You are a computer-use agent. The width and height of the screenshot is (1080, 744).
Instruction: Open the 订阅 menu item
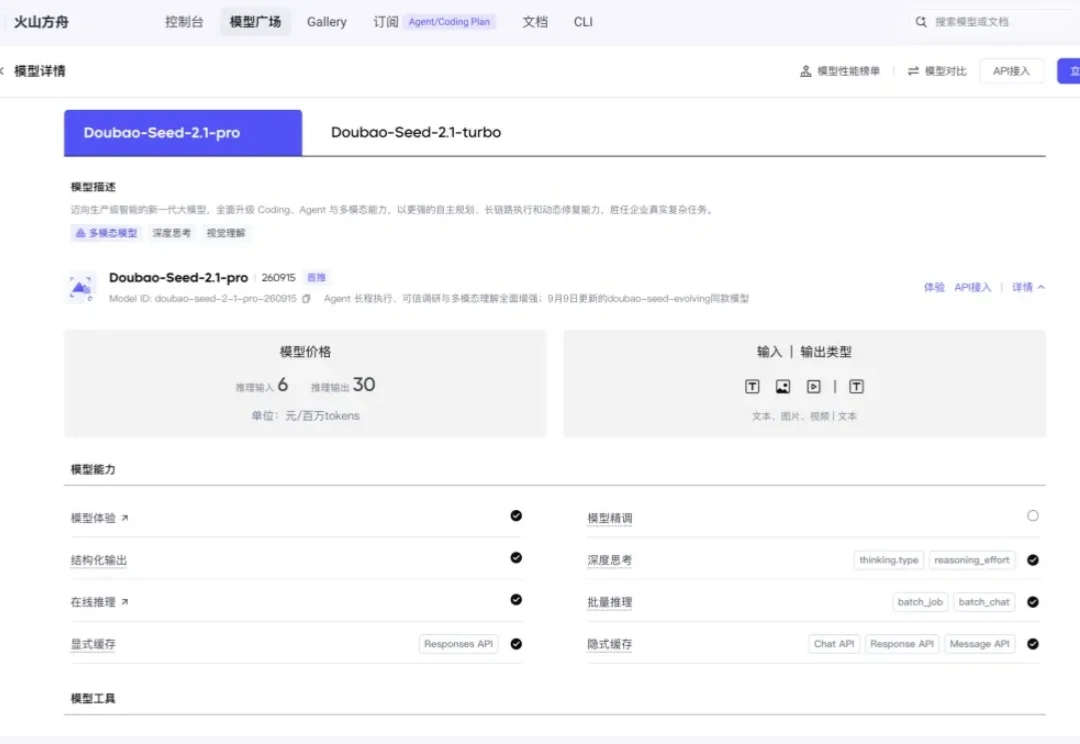(386, 22)
